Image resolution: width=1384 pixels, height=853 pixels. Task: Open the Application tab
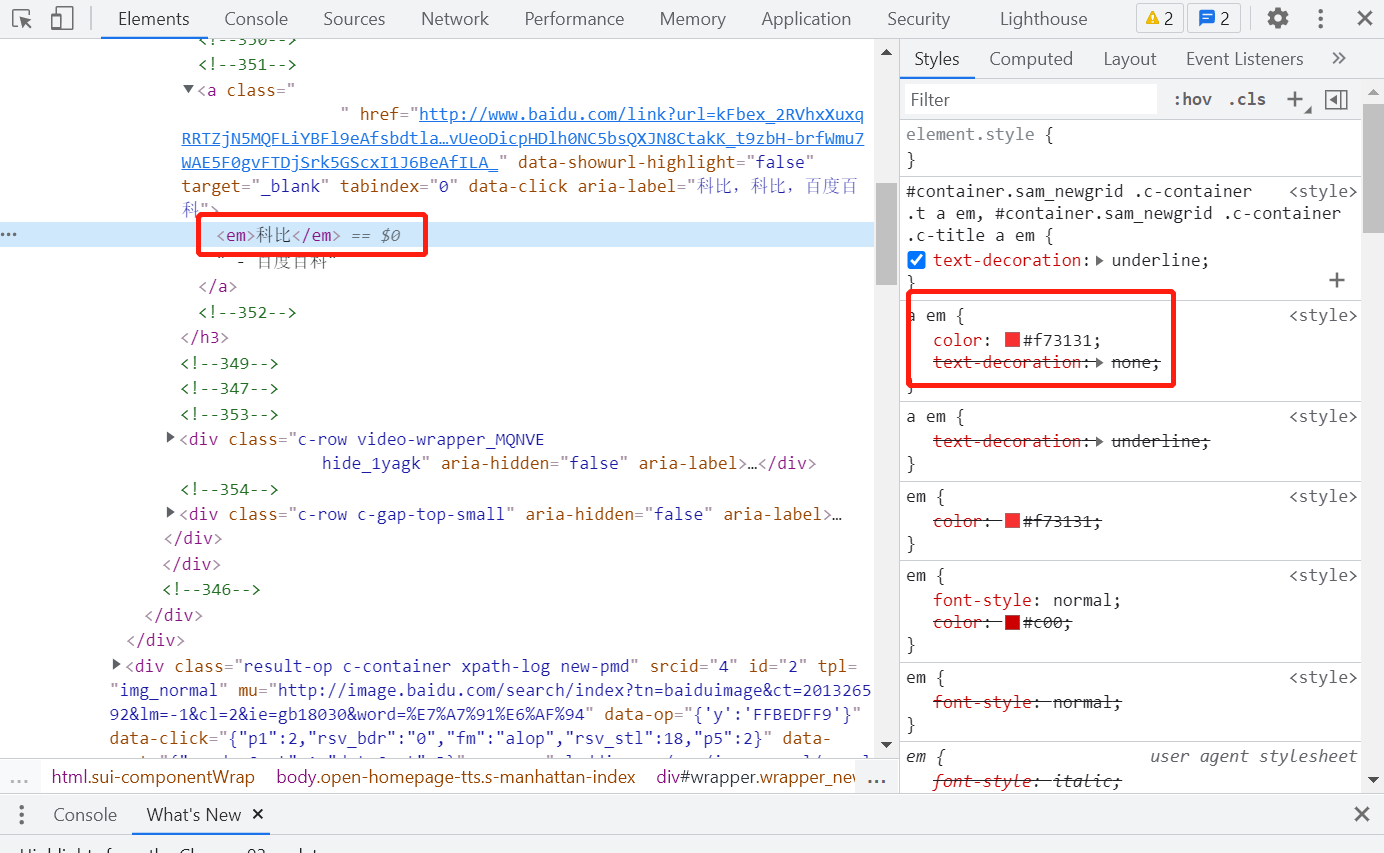click(806, 19)
